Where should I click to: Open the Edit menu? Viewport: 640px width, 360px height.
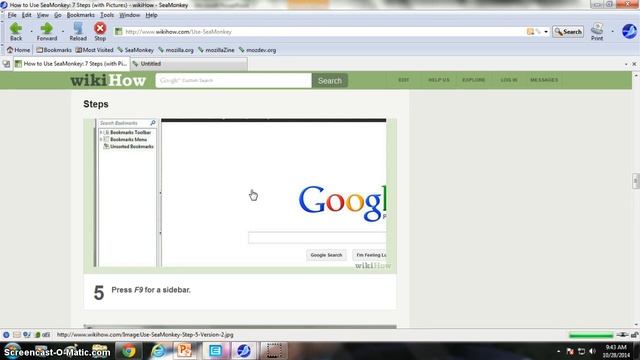tap(27, 15)
